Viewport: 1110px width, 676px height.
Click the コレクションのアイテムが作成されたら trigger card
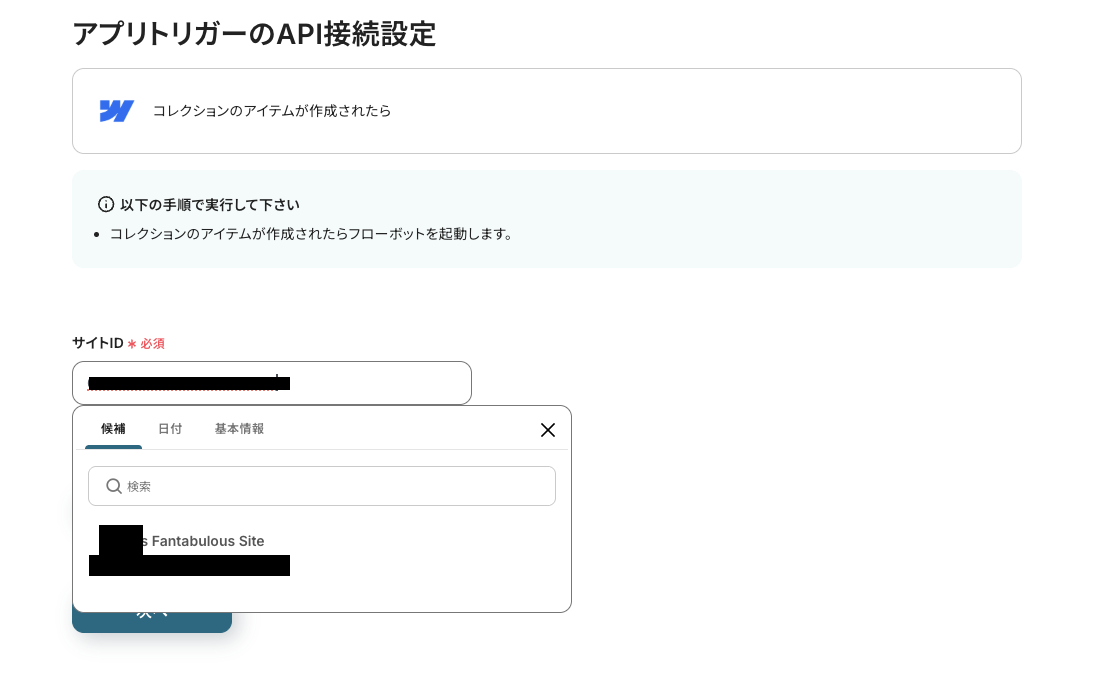(x=546, y=111)
